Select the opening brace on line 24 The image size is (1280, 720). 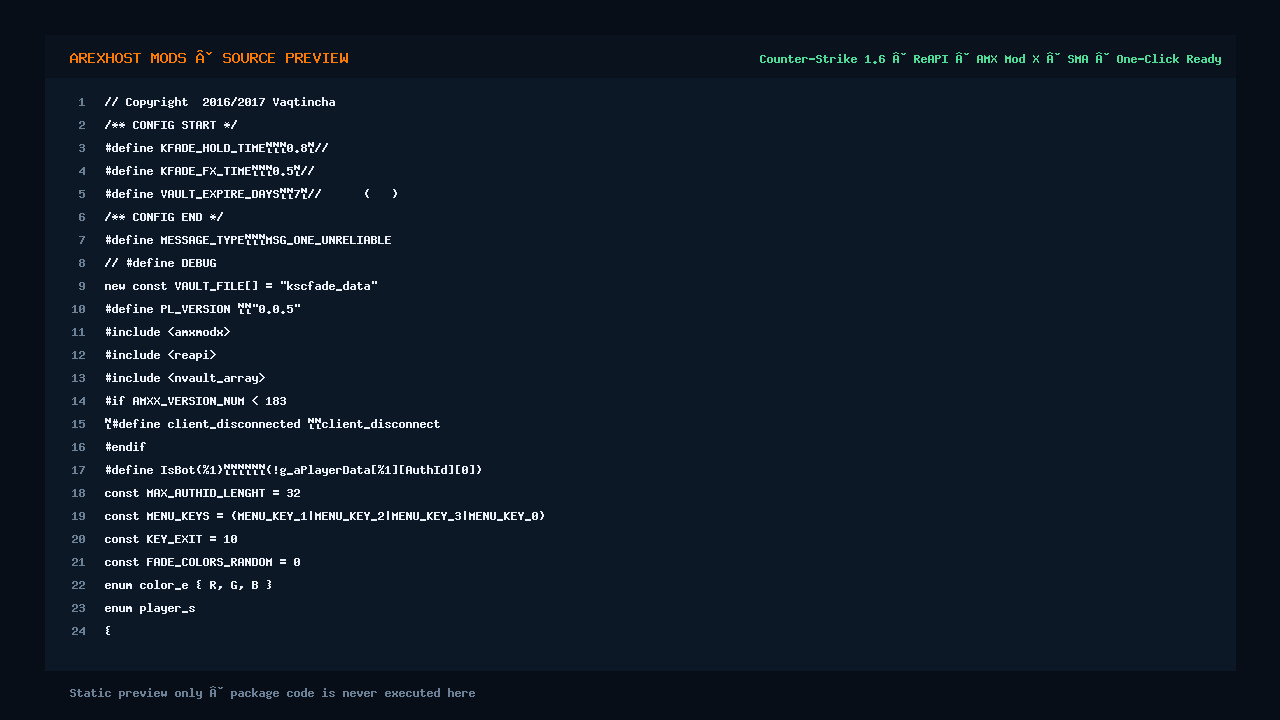[108, 631]
